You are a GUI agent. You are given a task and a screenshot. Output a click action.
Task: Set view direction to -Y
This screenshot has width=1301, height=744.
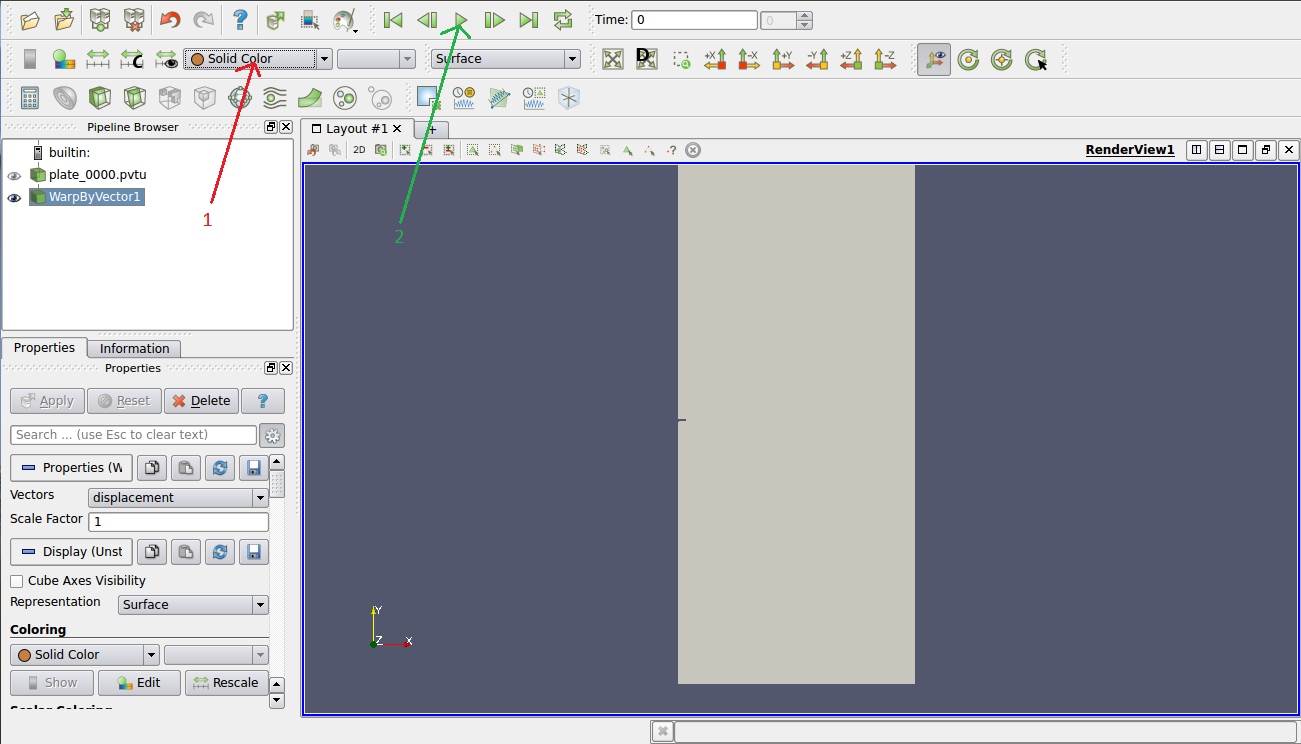point(817,59)
